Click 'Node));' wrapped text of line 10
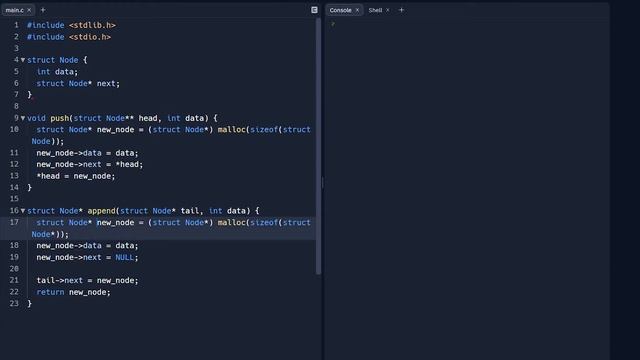This screenshot has height=360, width=640. pyautogui.click(x=48, y=141)
